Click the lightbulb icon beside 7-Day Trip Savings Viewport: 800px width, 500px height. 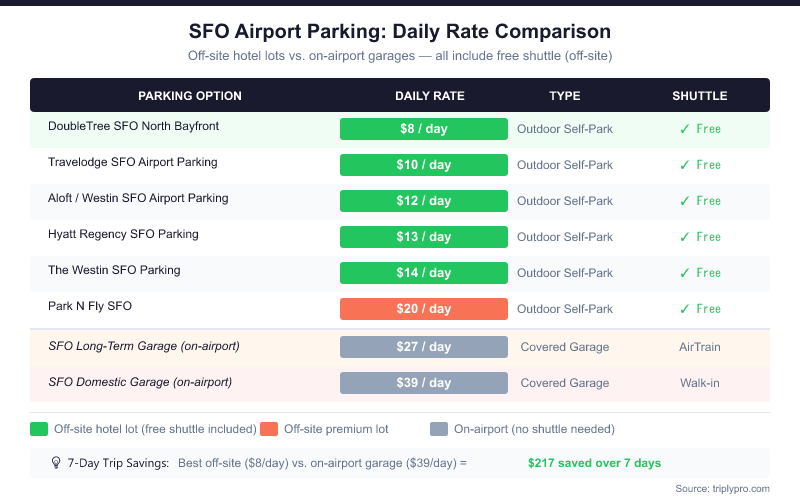click(56, 463)
